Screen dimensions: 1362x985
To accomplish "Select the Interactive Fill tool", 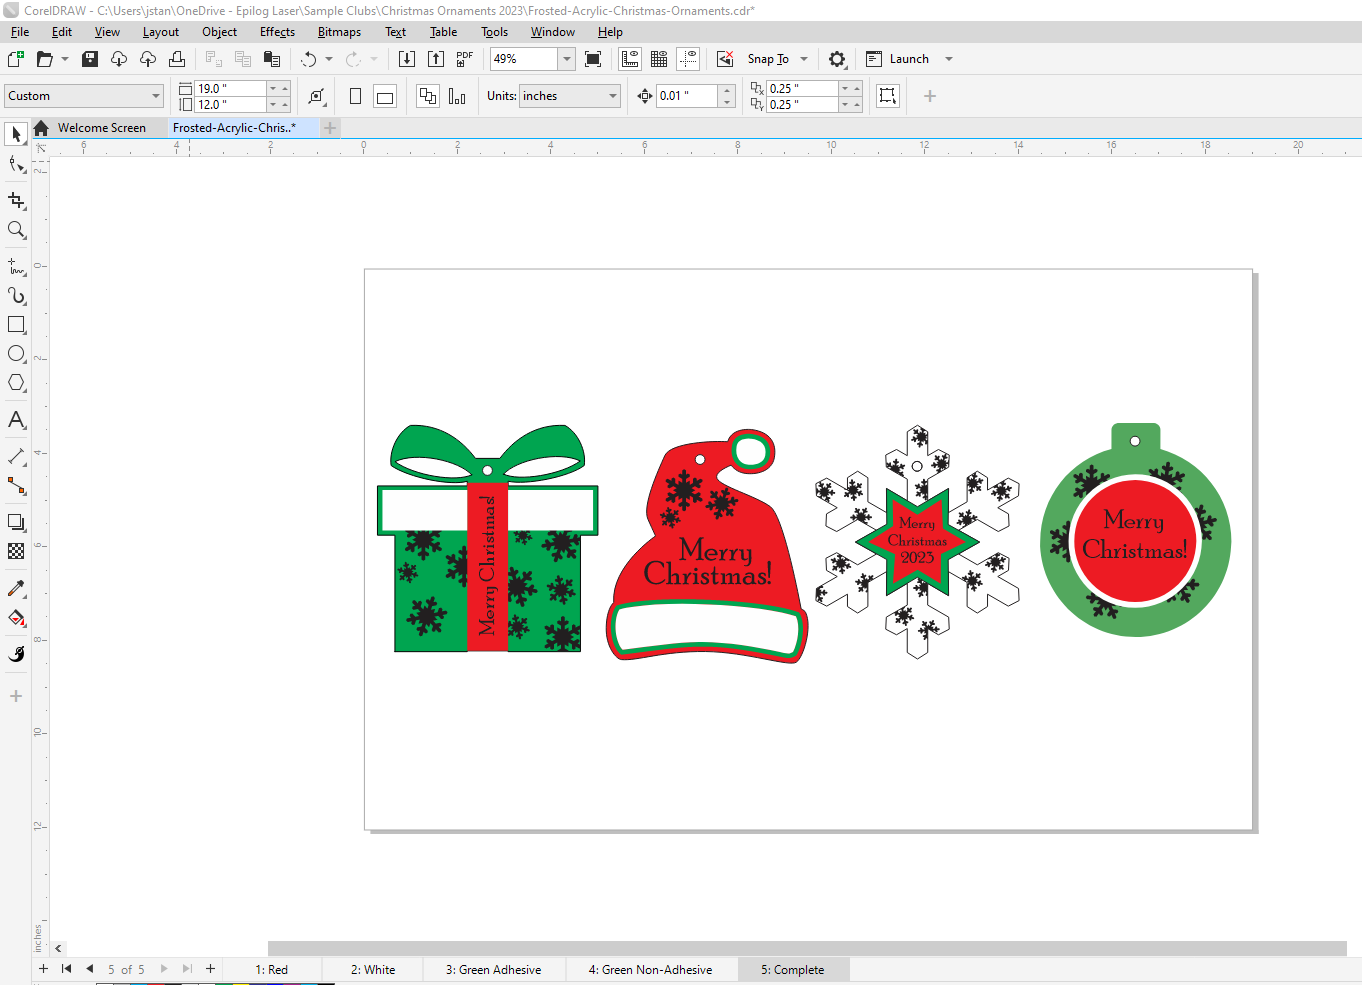I will point(16,618).
